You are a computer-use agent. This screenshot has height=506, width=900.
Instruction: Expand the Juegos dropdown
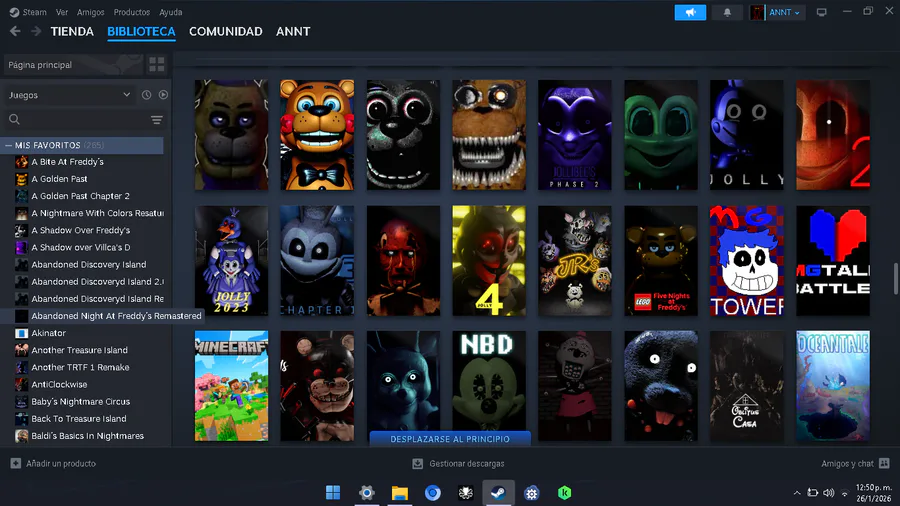point(69,95)
